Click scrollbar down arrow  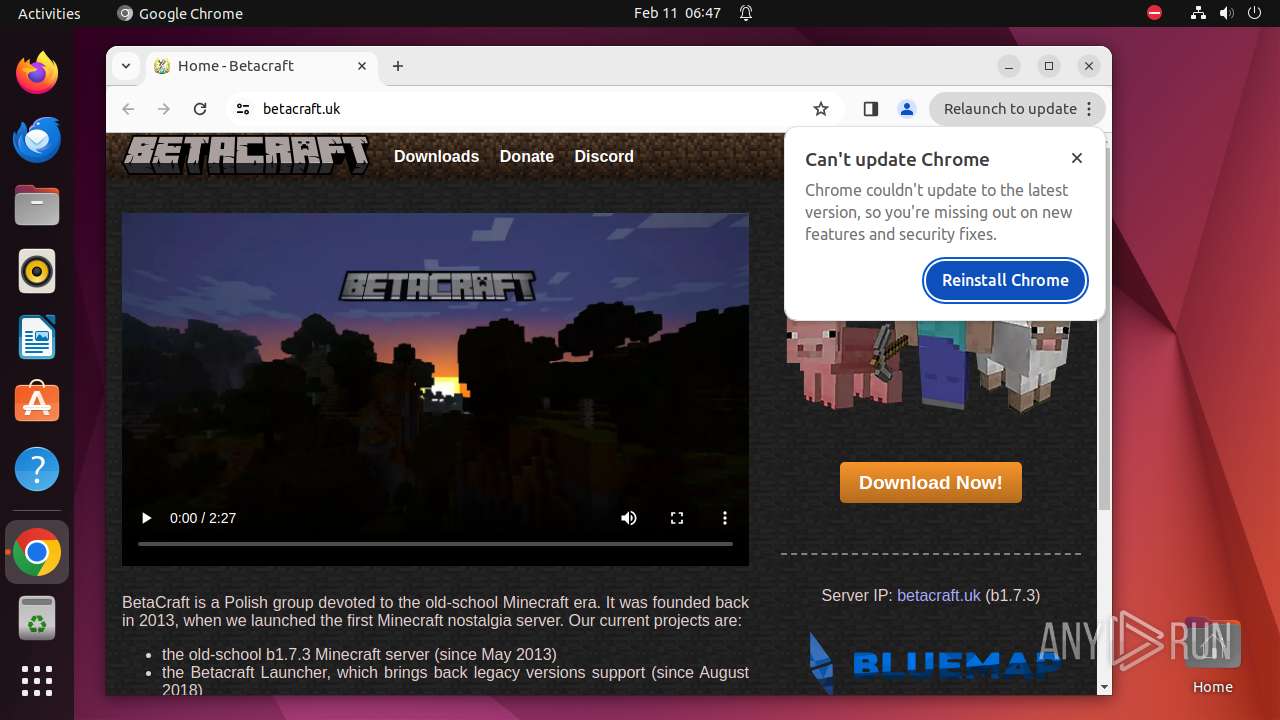point(1104,687)
